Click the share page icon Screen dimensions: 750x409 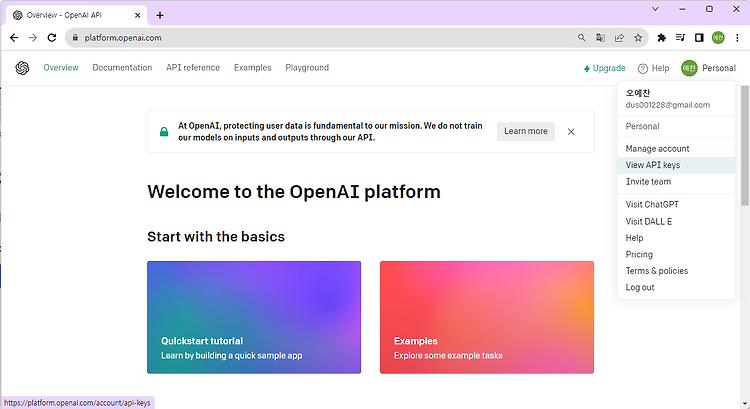point(619,38)
